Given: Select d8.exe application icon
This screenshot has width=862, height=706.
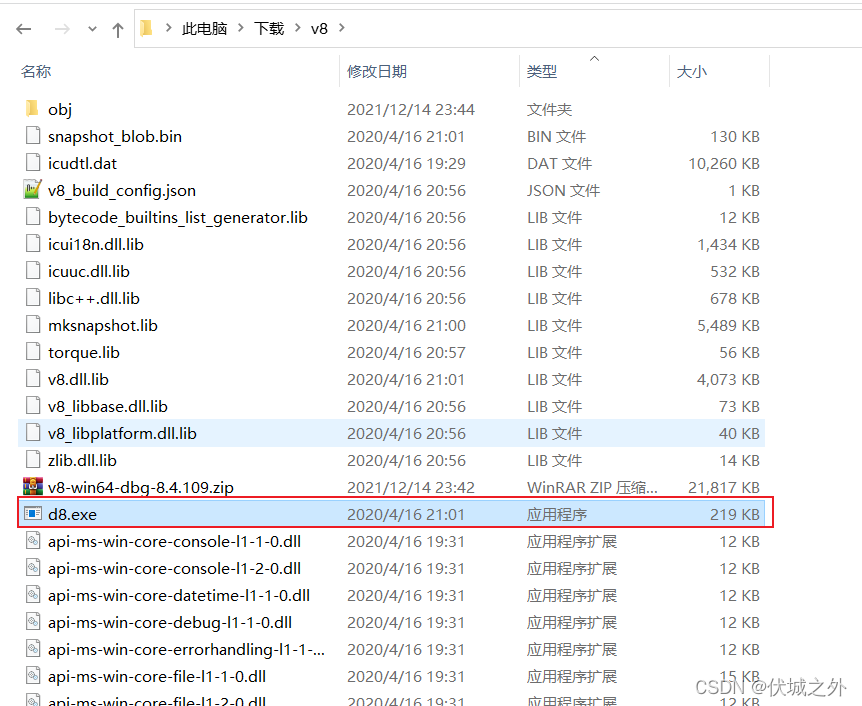Looking at the screenshot, I should pos(33,514).
